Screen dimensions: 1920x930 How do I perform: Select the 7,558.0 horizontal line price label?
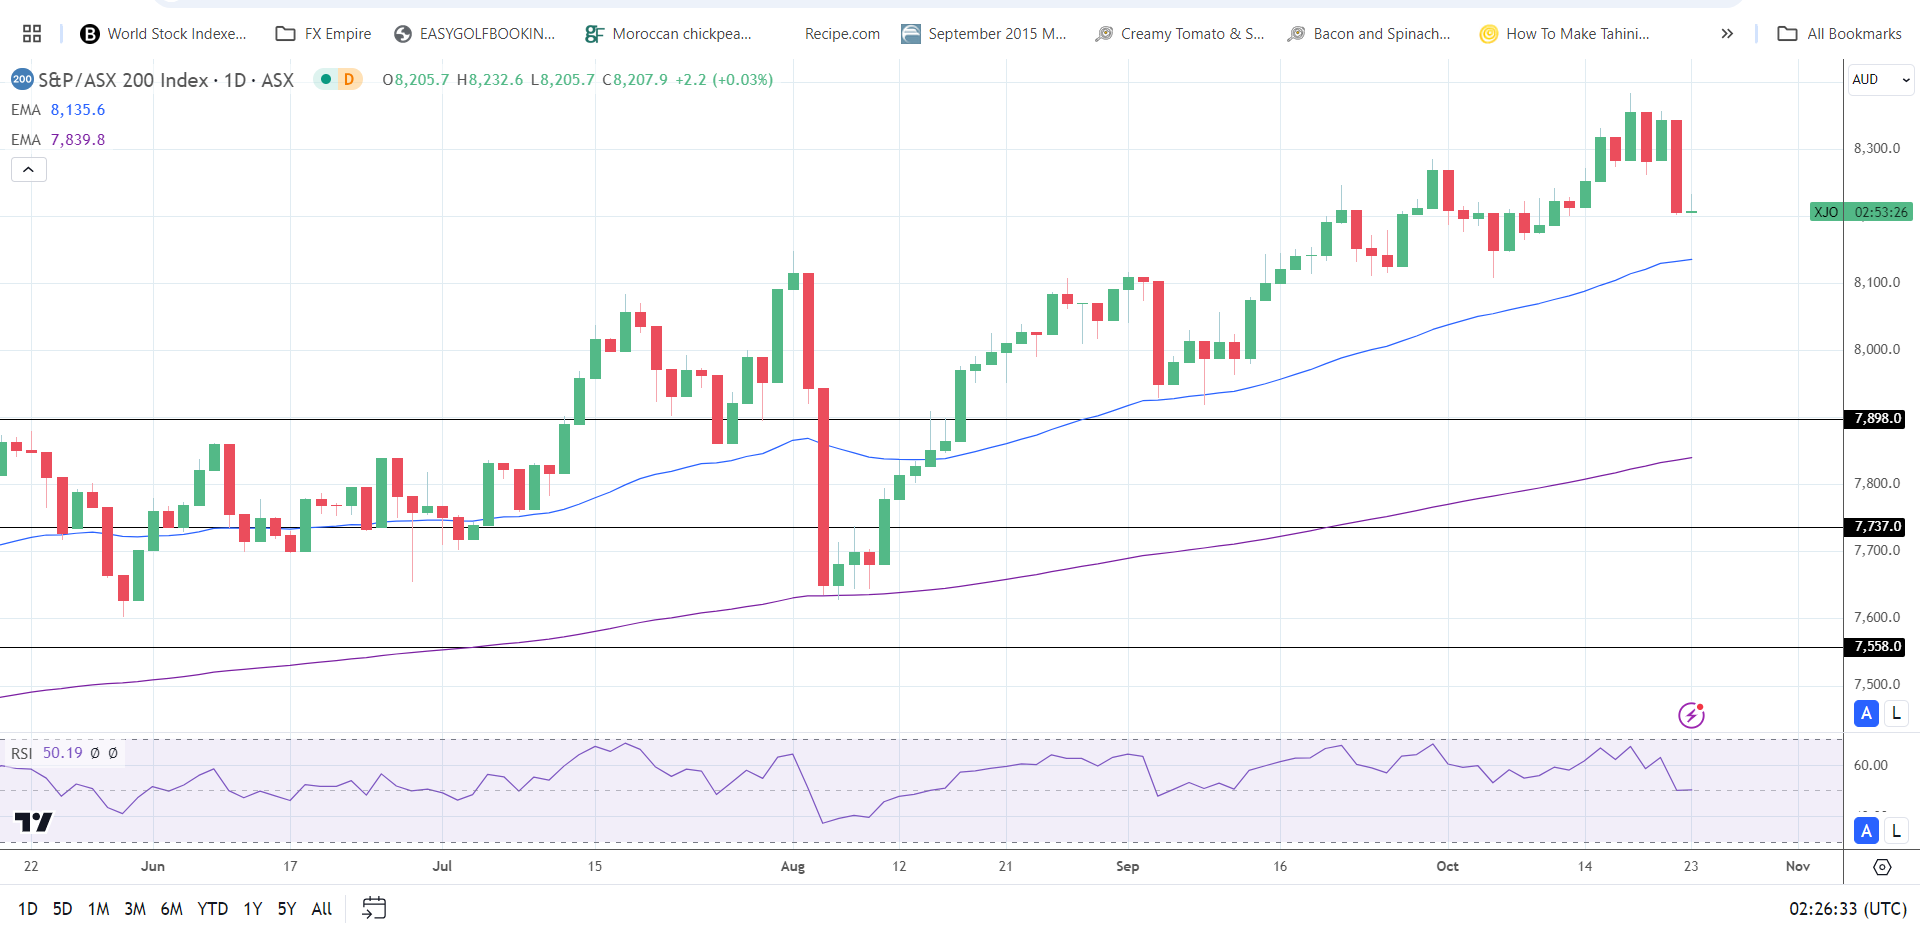[1874, 647]
